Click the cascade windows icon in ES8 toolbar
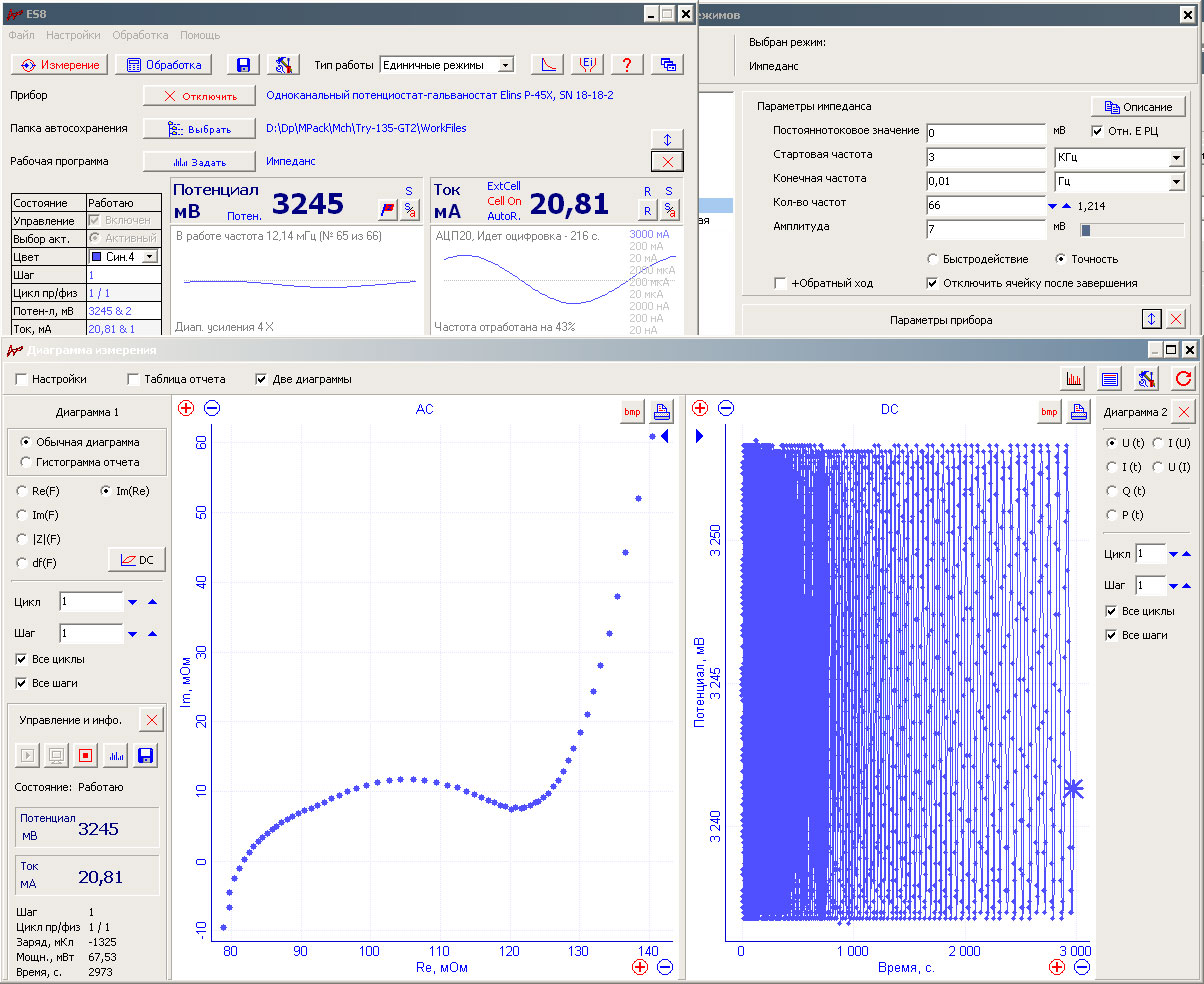Image resolution: width=1204 pixels, height=984 pixels. click(x=667, y=65)
